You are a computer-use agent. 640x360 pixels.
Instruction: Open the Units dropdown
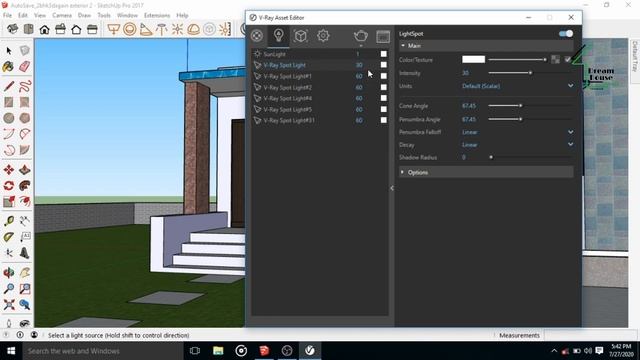[517, 86]
